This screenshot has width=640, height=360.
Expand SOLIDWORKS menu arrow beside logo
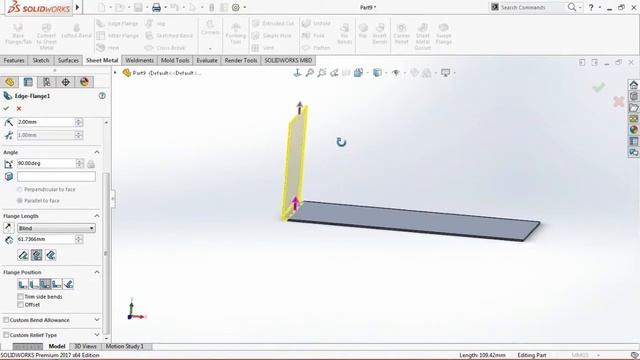pos(77,7)
